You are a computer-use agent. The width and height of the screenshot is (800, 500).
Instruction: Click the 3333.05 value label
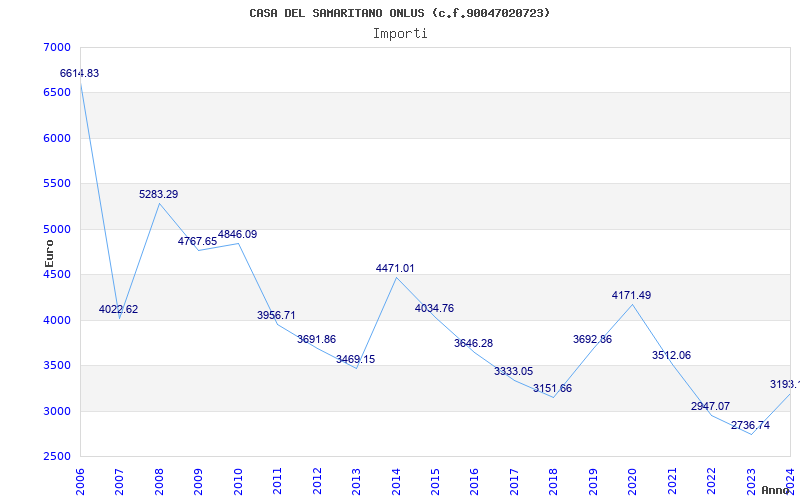click(513, 372)
